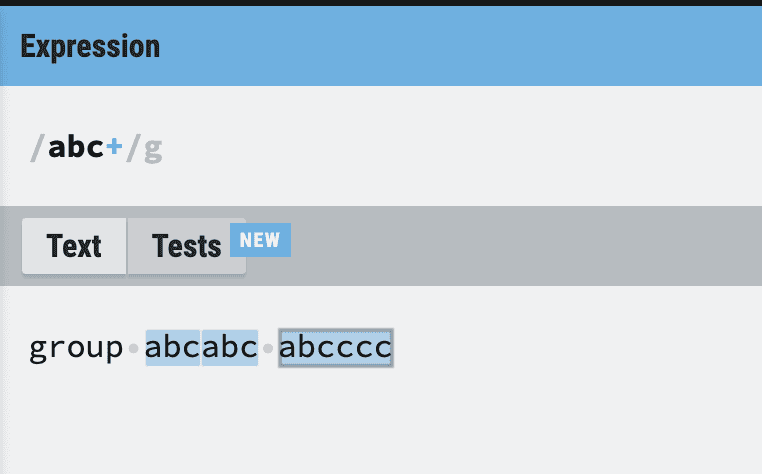Click the space dot after group
The width and height of the screenshot is (762, 474).
click(133, 348)
